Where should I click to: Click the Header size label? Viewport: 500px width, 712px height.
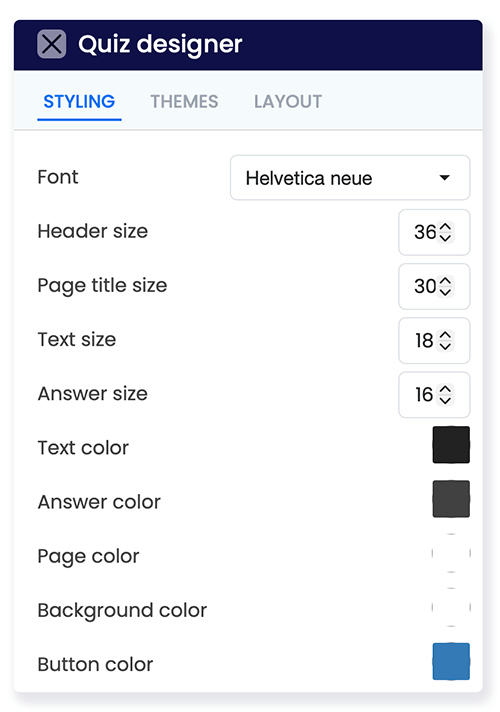[93, 231]
